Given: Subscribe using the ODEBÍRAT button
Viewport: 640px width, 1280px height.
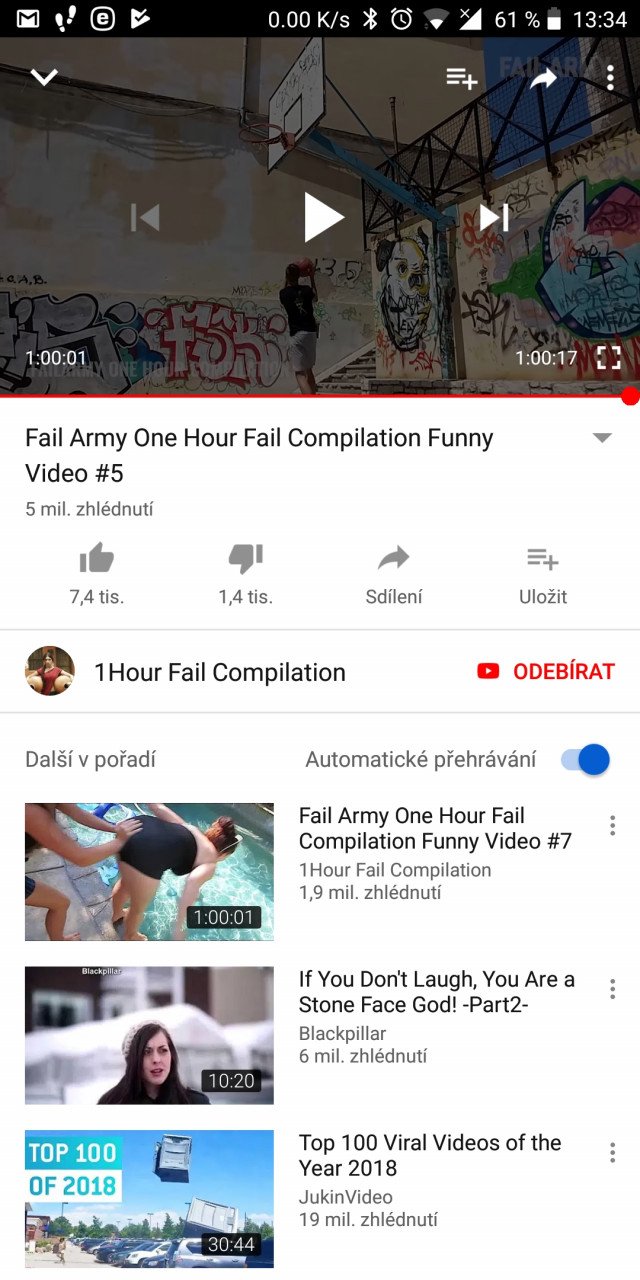Looking at the screenshot, I should tap(546, 671).
